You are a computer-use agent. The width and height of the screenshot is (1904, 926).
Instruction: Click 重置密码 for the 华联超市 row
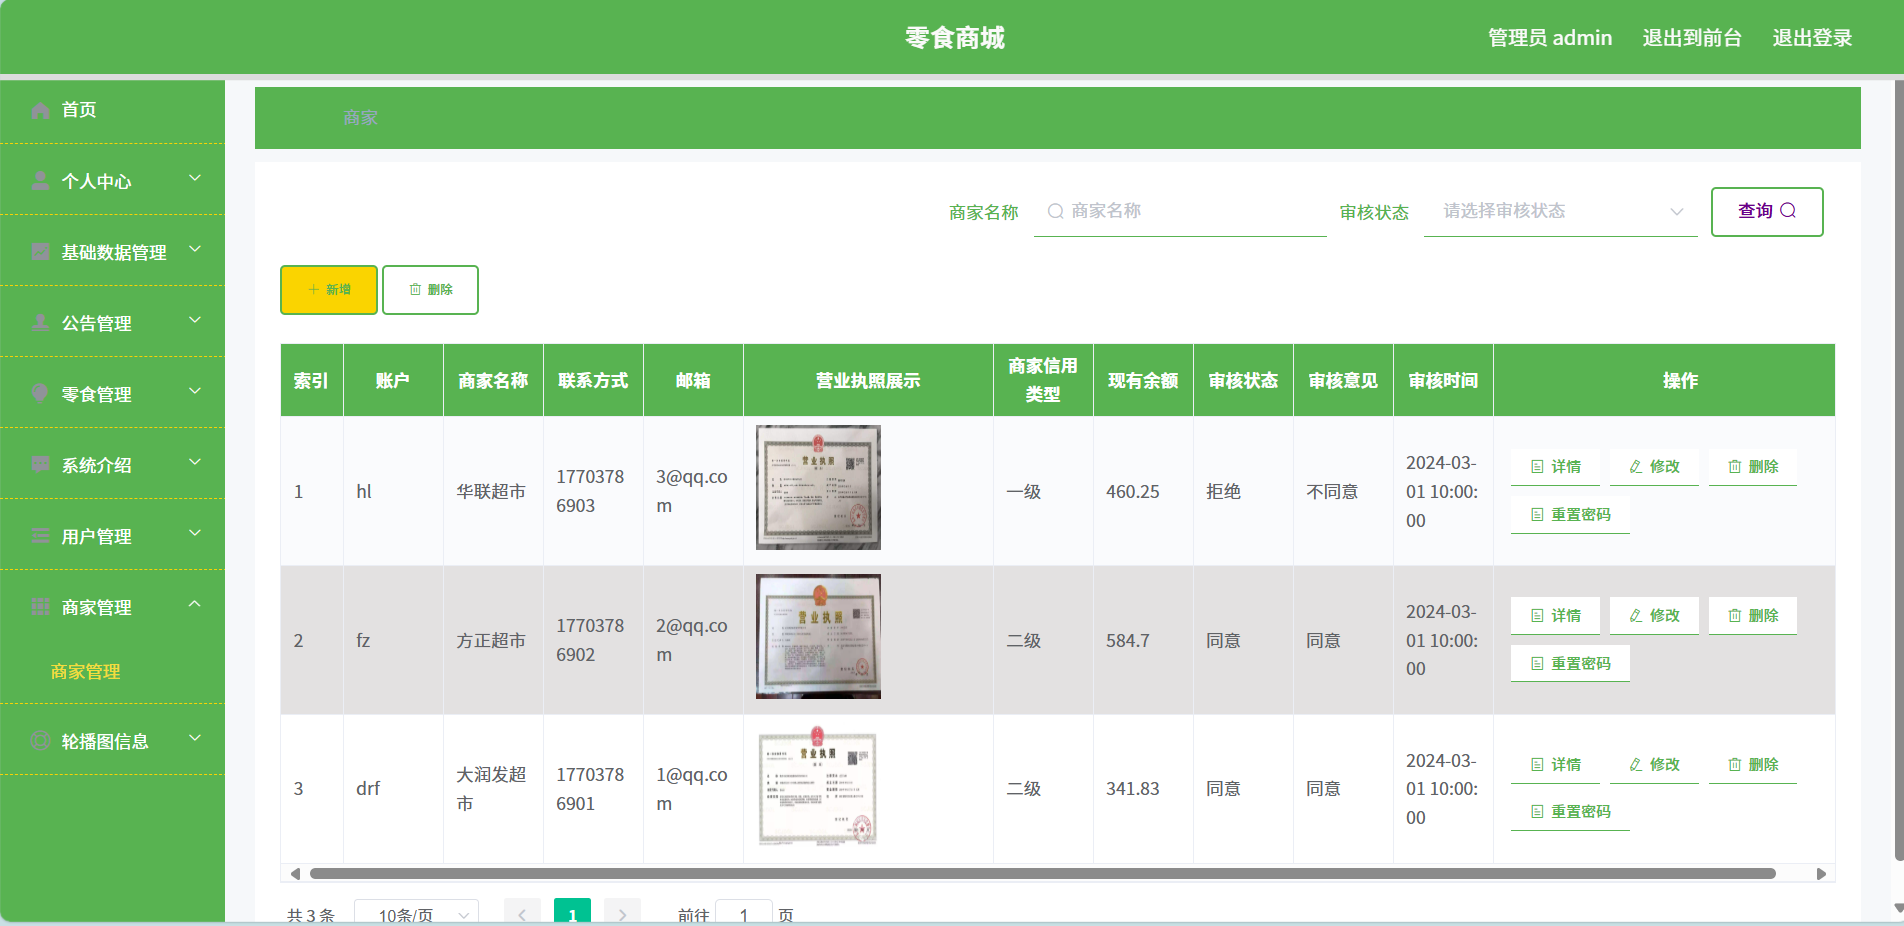point(1570,515)
